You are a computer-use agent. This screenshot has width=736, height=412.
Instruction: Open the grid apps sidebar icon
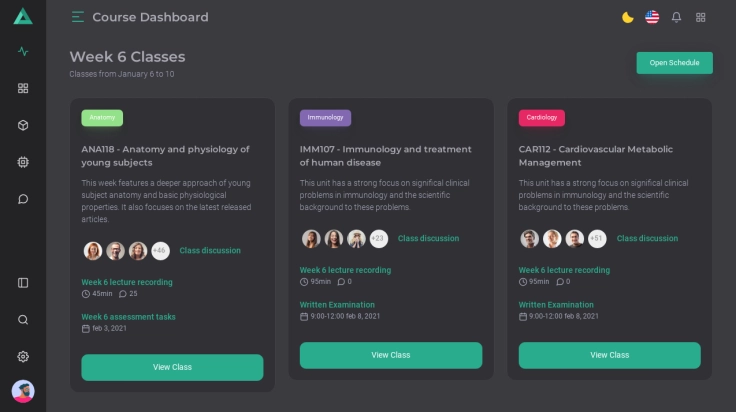23,88
